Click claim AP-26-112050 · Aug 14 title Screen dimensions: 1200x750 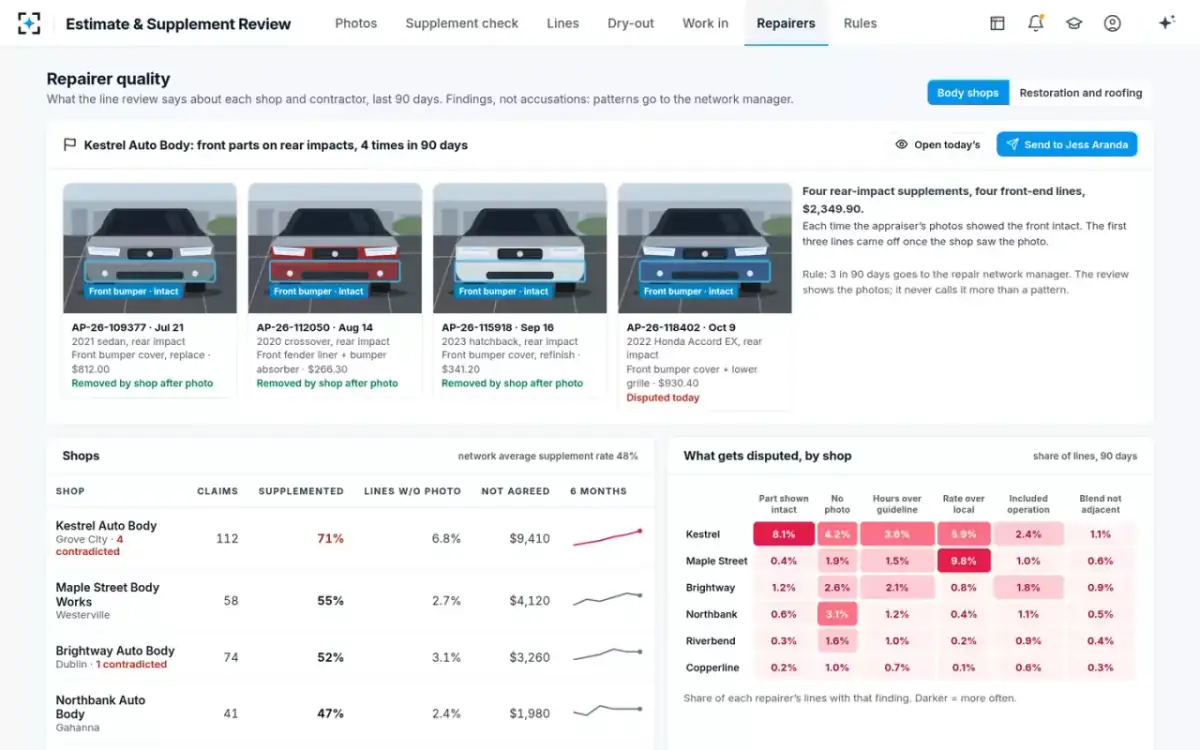(x=315, y=327)
